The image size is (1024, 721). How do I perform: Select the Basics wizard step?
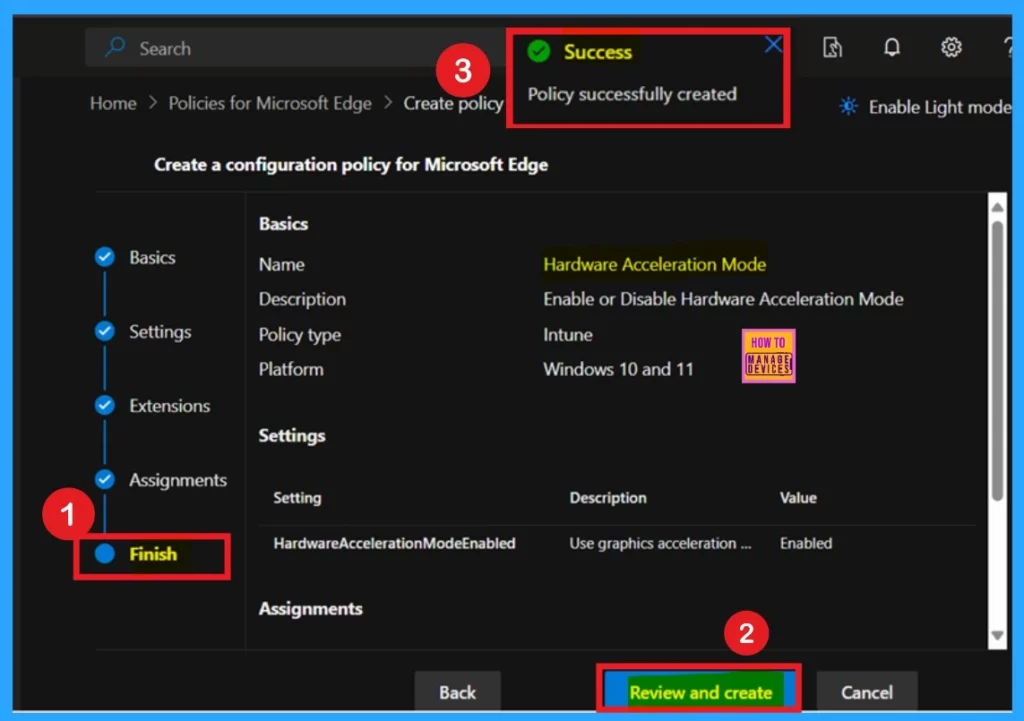point(152,257)
